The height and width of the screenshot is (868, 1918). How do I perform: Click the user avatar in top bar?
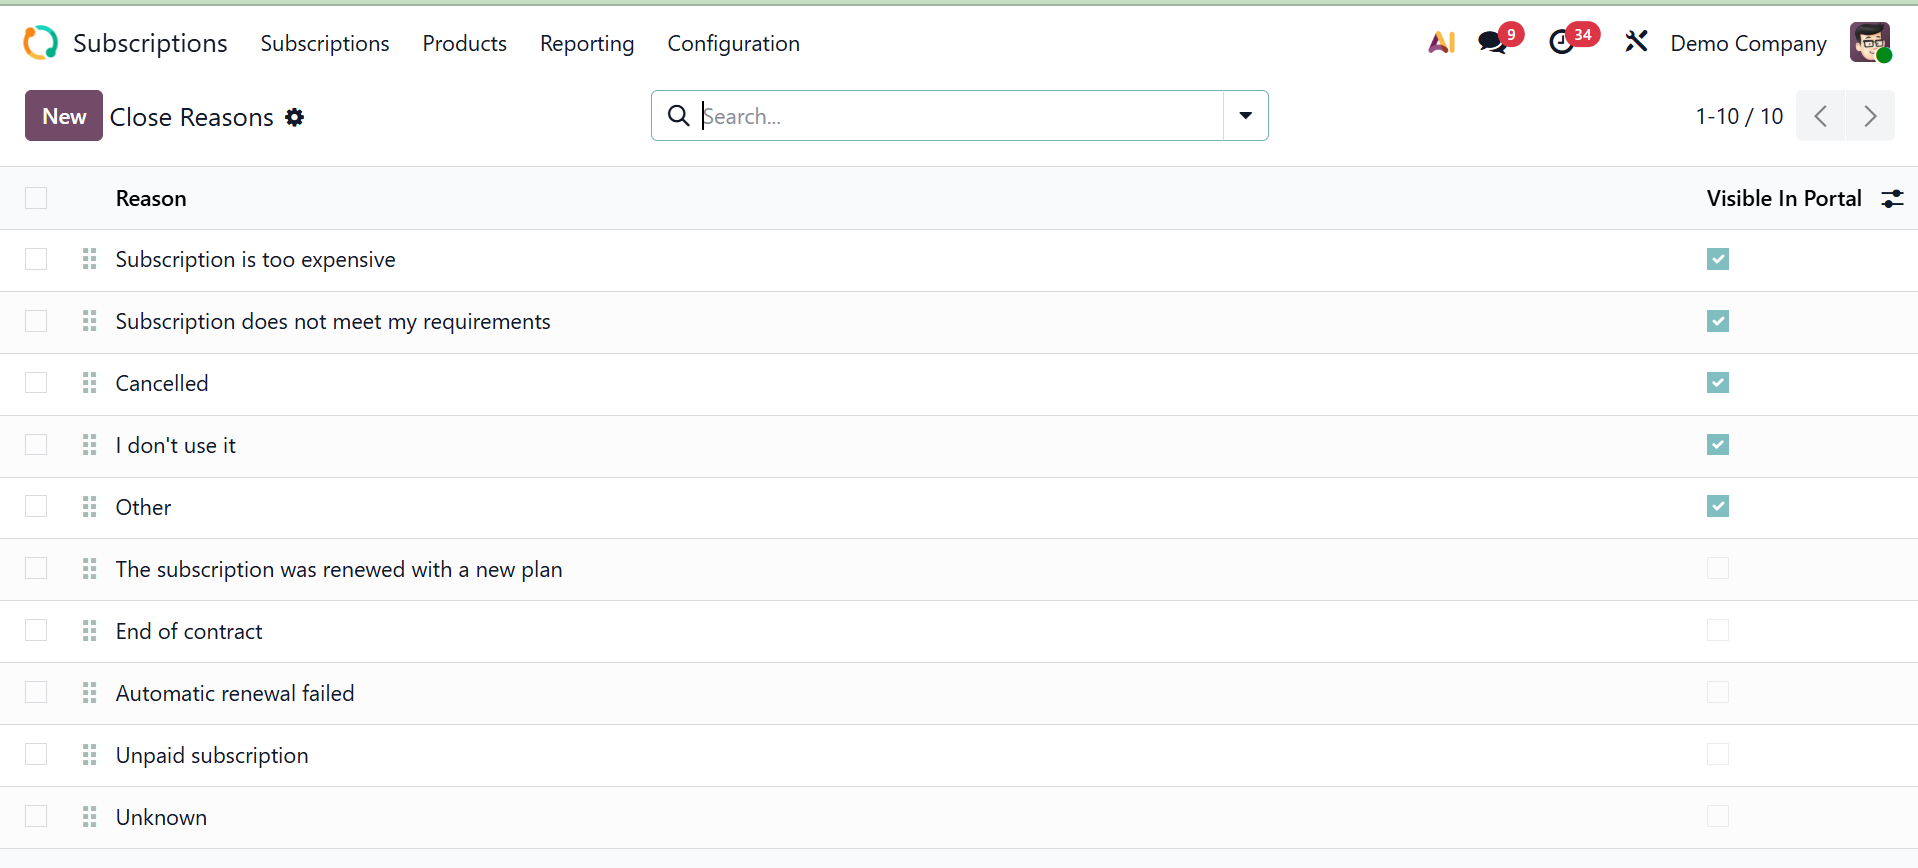pos(1870,43)
